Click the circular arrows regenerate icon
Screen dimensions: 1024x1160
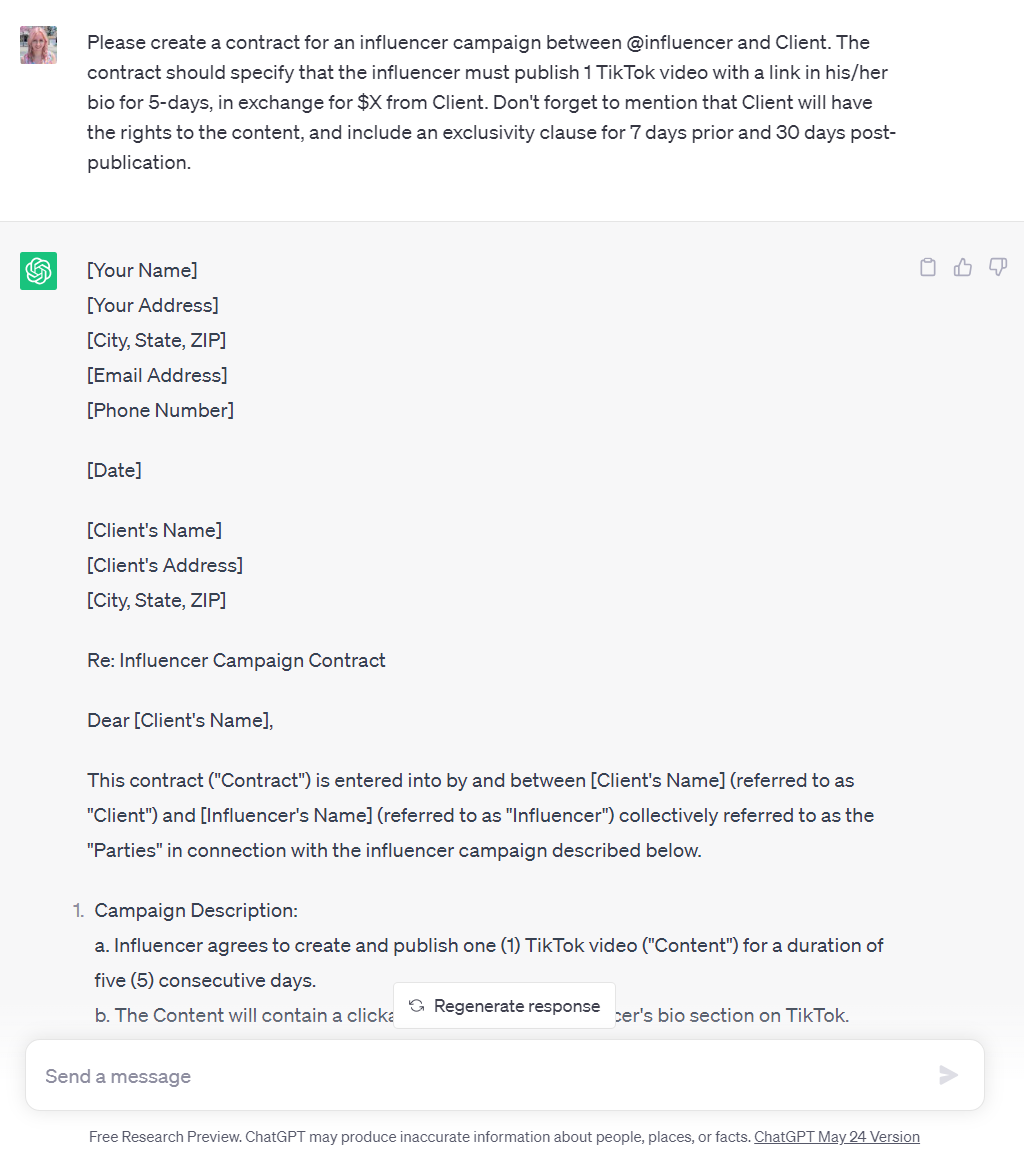tap(417, 1006)
